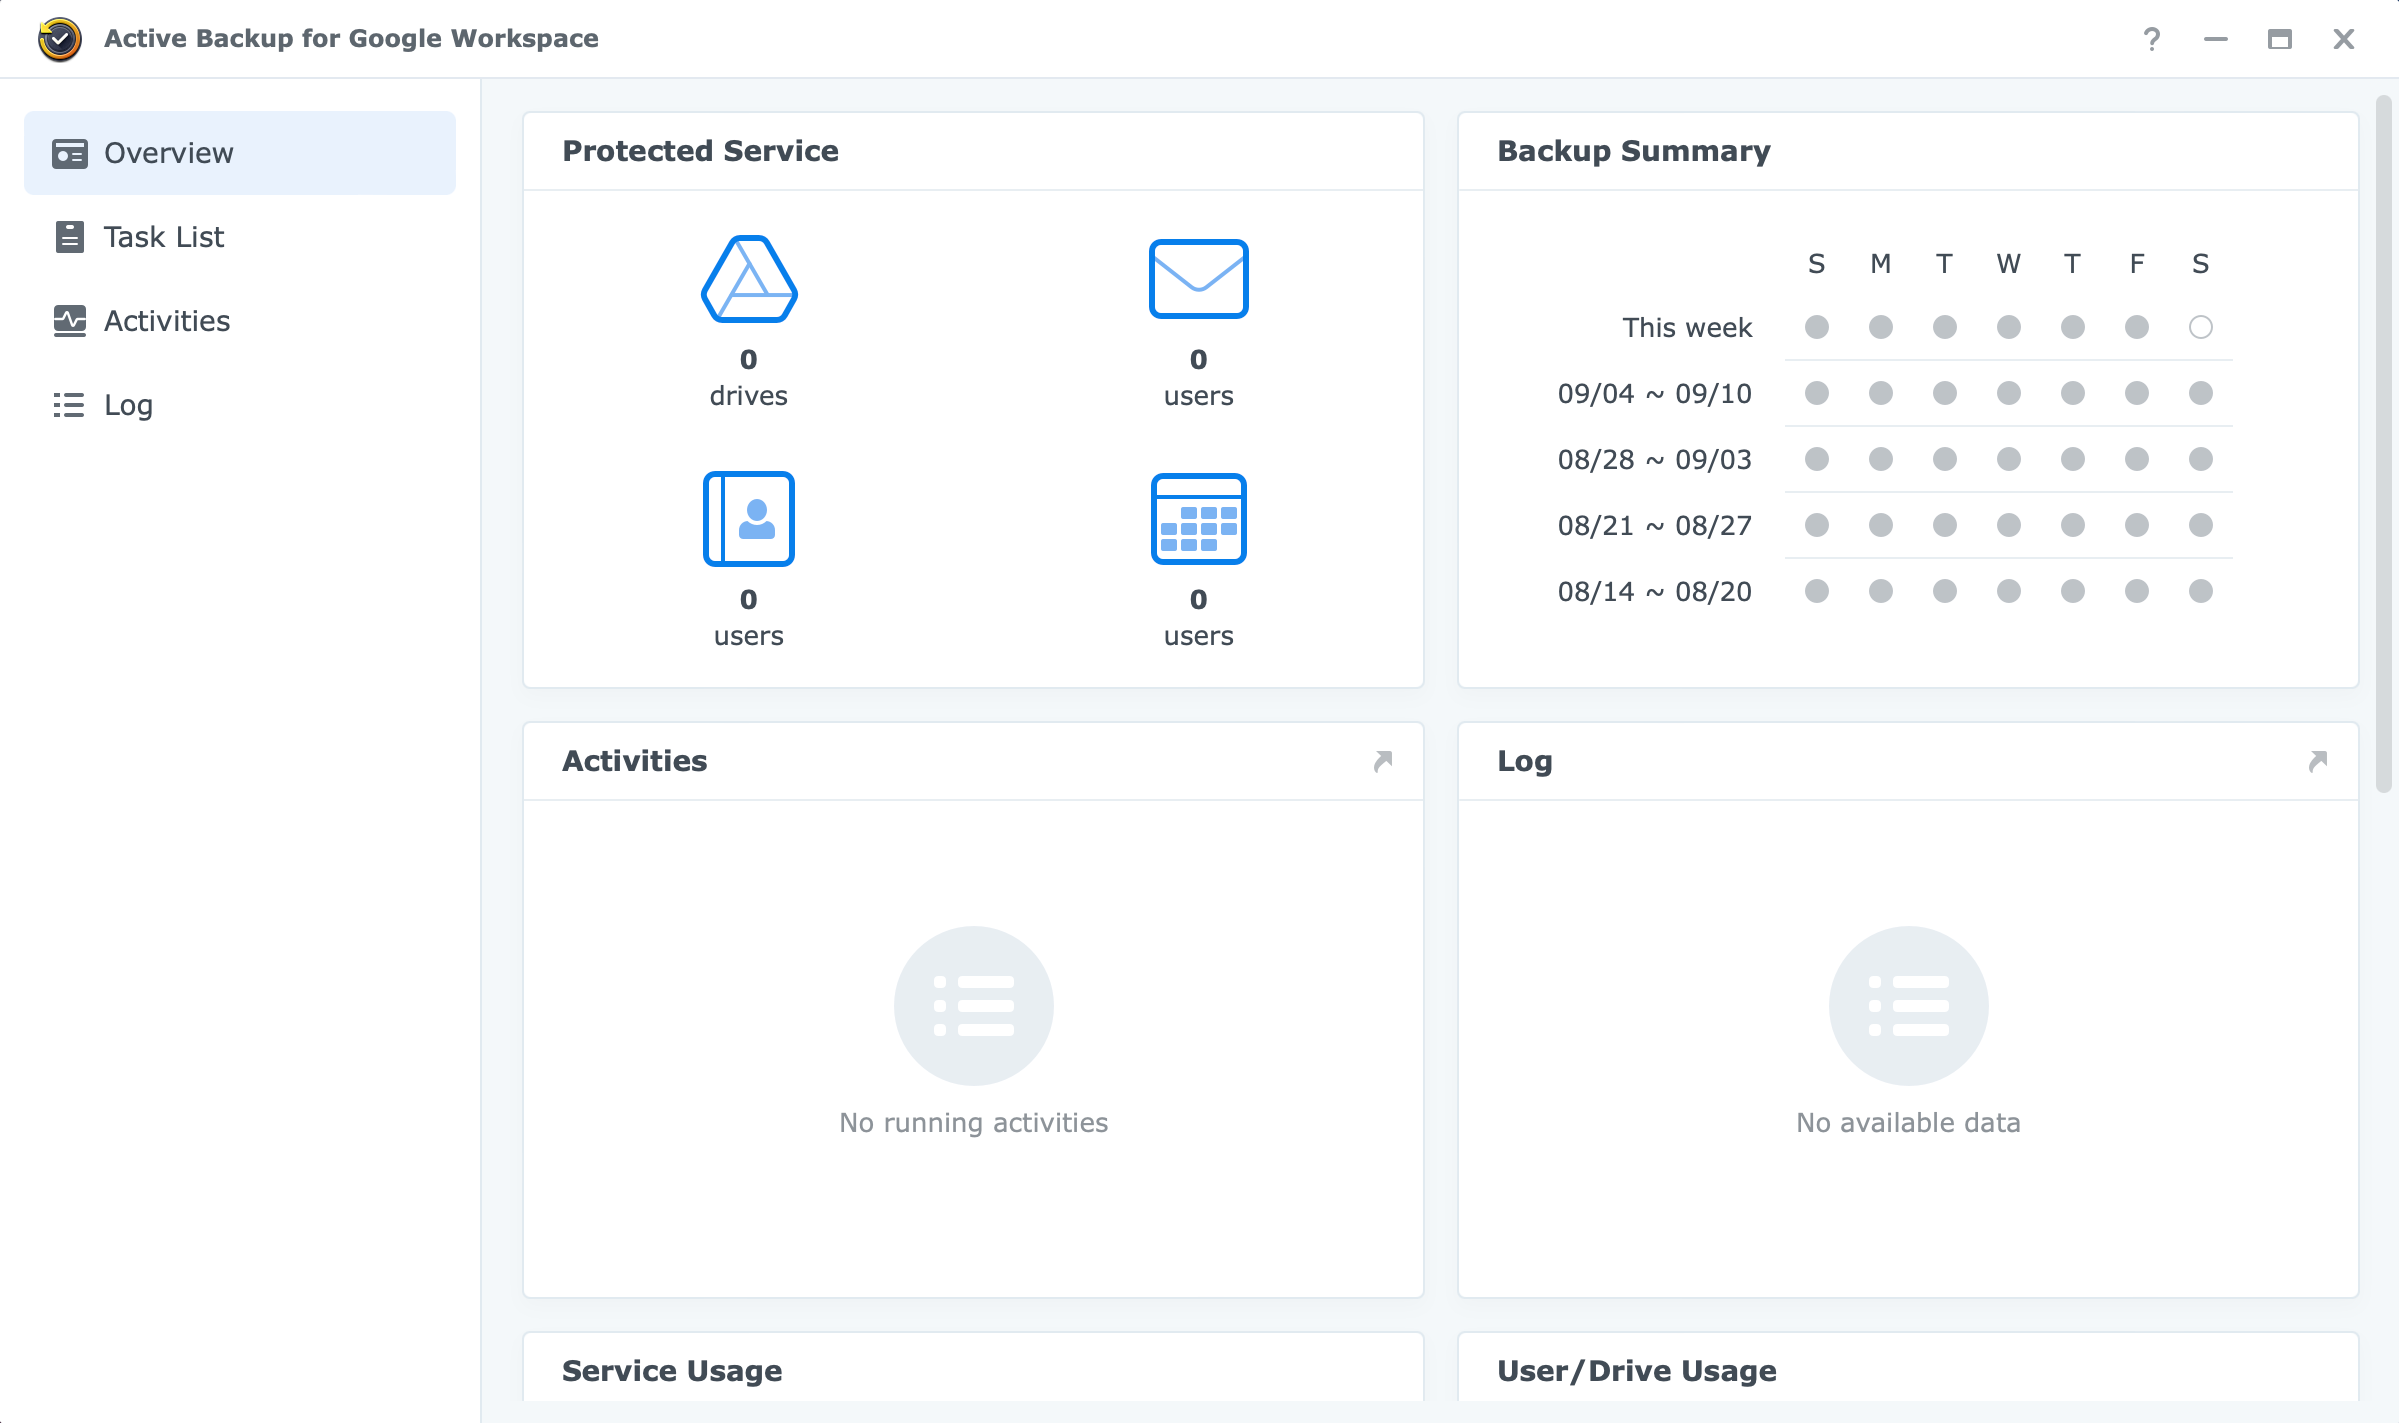Click 08/14 ~ 08/20 Saturday status dot
This screenshot has height=1423, width=2399.
tap(2200, 591)
